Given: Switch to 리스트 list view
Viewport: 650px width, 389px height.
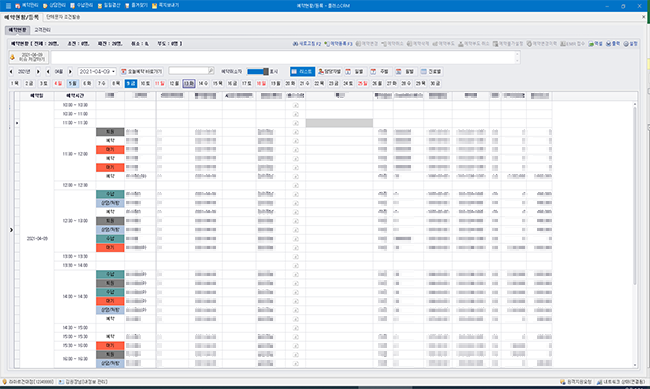Looking at the screenshot, I should 303,72.
